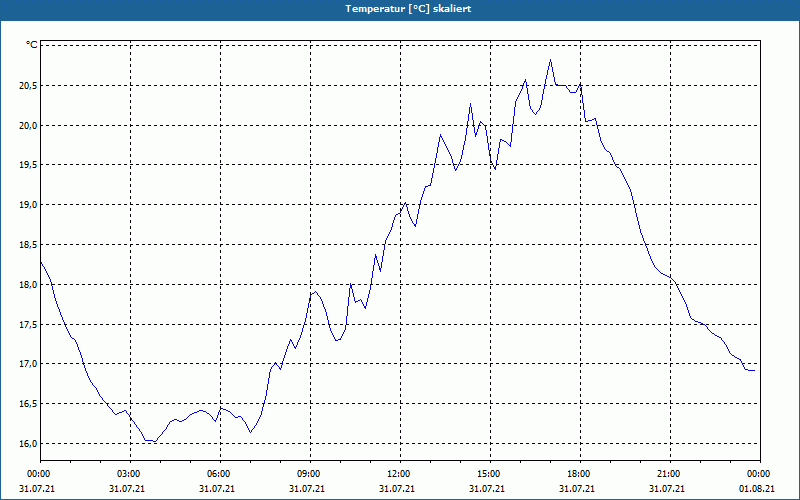
Task: Click the 19,5 y-axis label
Action: [x=28, y=165]
